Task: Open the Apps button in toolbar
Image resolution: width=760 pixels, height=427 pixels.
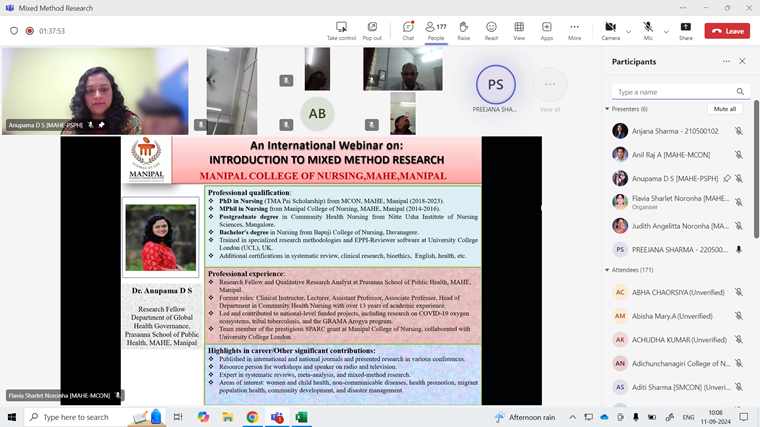Action: (x=547, y=30)
